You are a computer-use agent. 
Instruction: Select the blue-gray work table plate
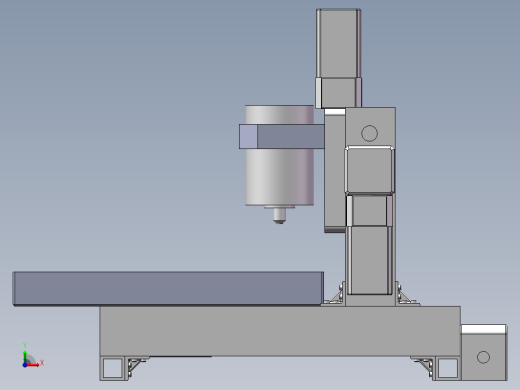tap(168, 288)
